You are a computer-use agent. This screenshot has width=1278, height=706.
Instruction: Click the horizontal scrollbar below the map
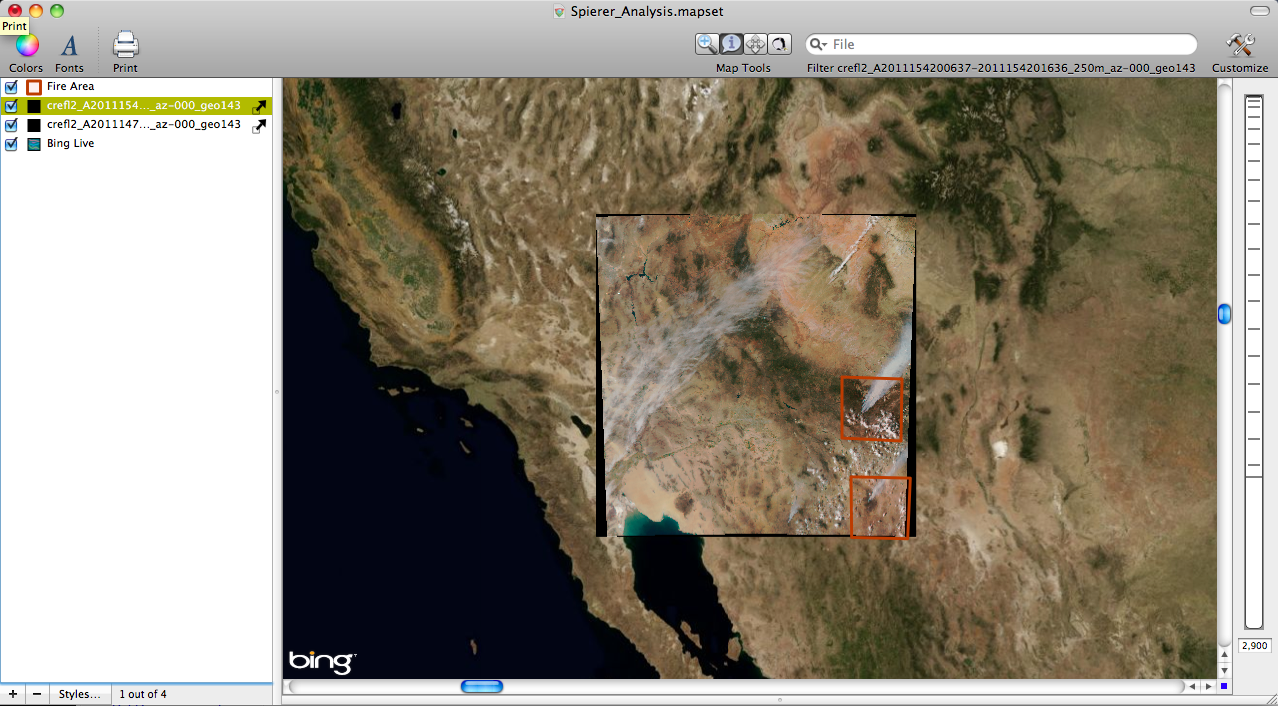pyautogui.click(x=483, y=686)
